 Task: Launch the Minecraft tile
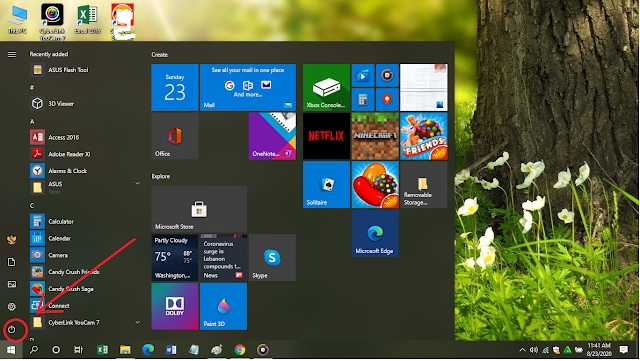tap(375, 136)
